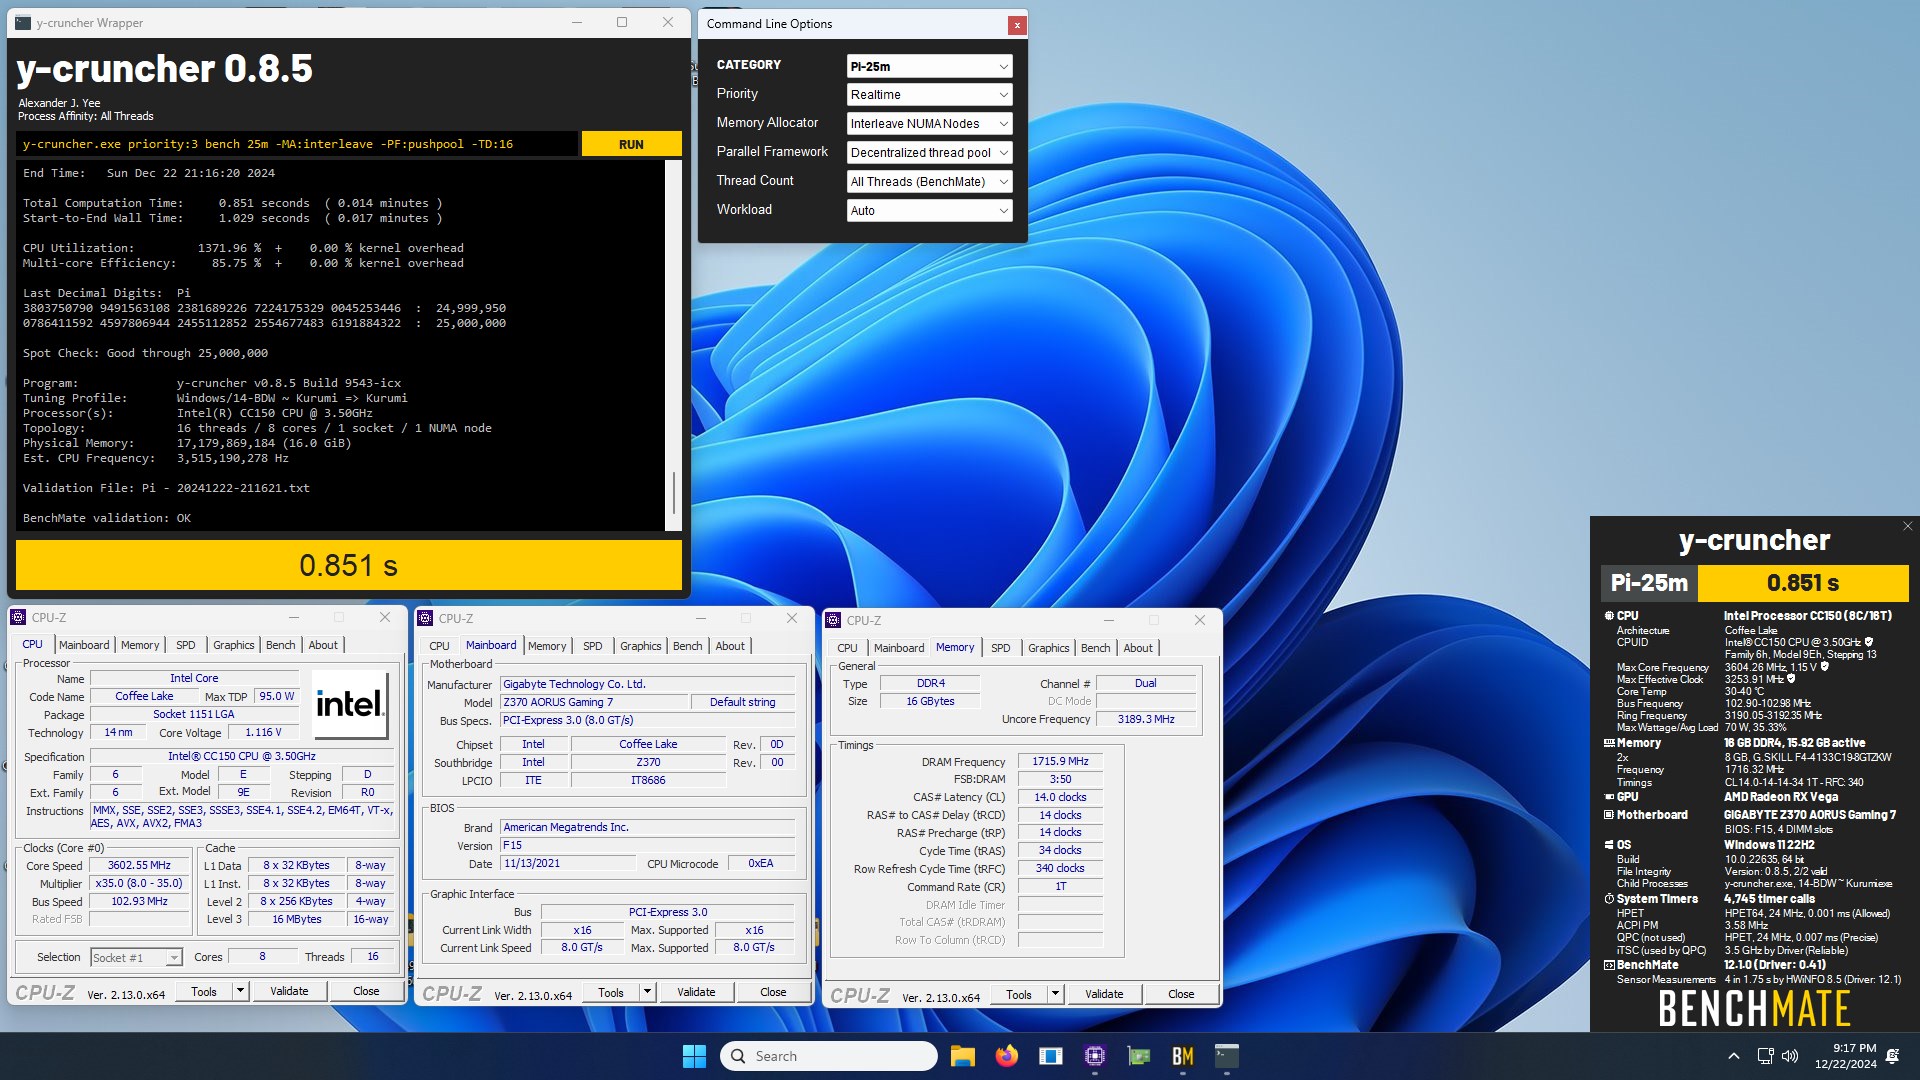
Task: Click the purple CPU-Z taskbar icon
Action: coord(1095,1056)
